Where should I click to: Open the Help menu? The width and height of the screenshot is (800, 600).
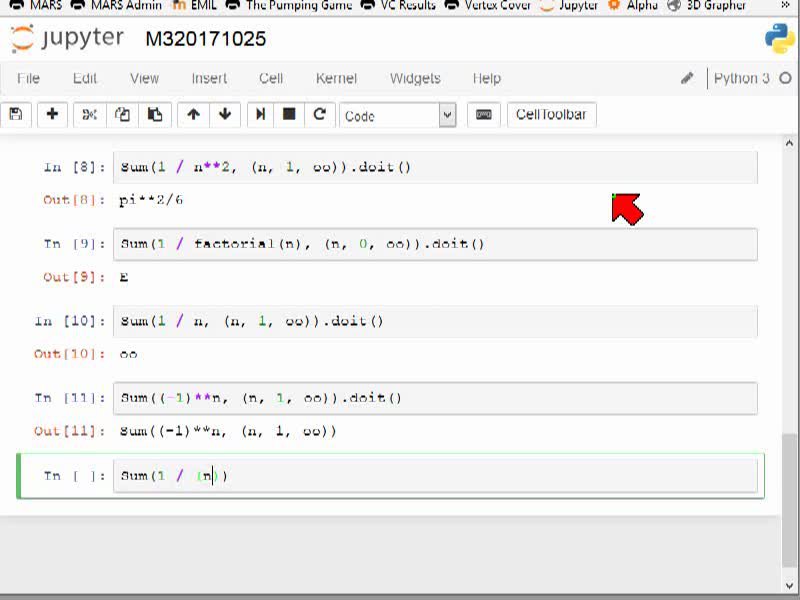tap(487, 78)
